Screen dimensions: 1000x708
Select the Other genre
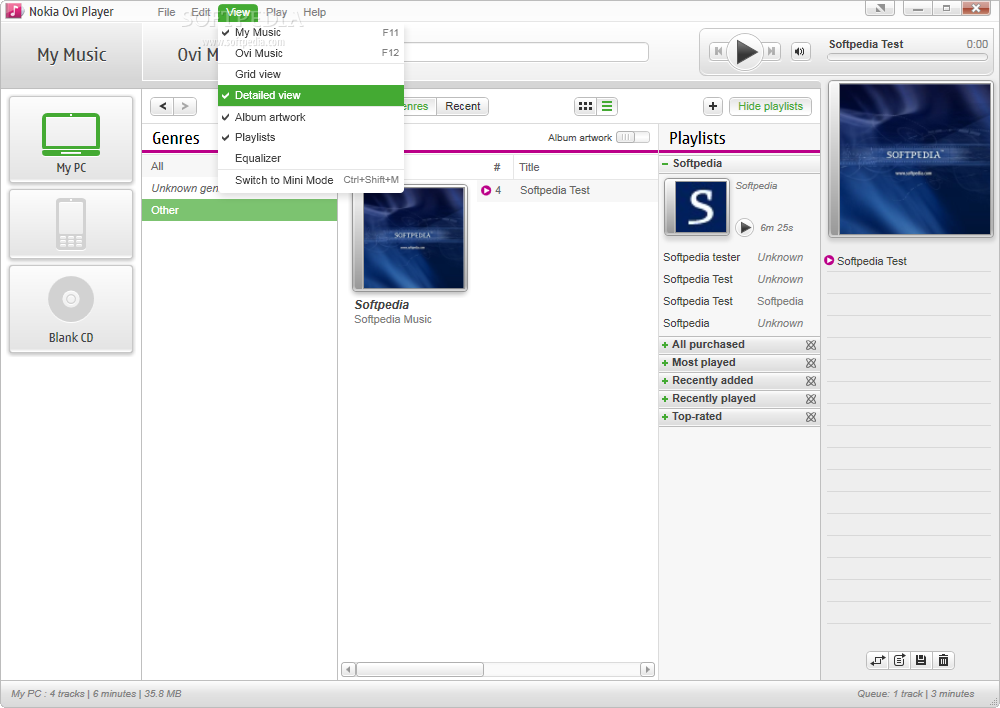coord(239,210)
